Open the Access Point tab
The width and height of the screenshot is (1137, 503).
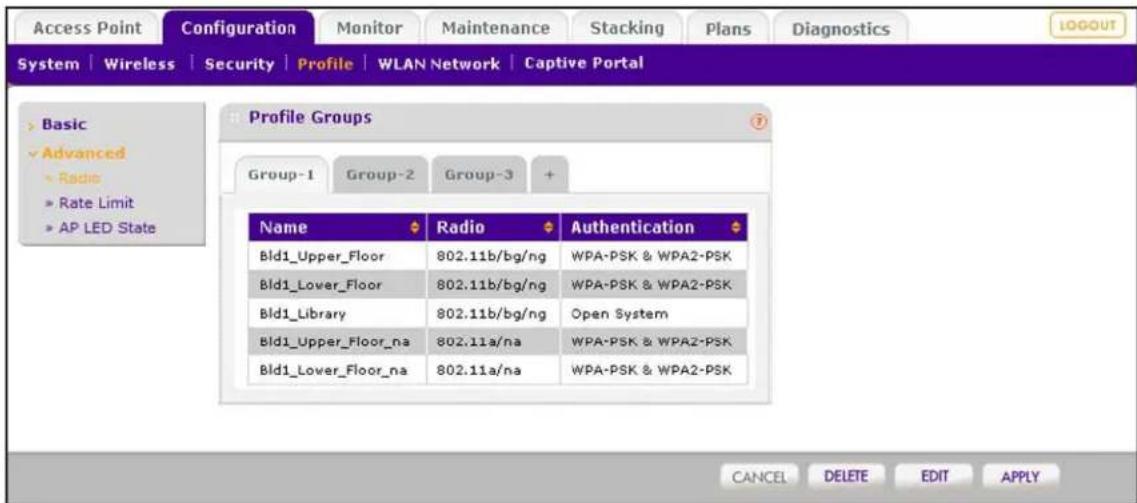pos(87,29)
